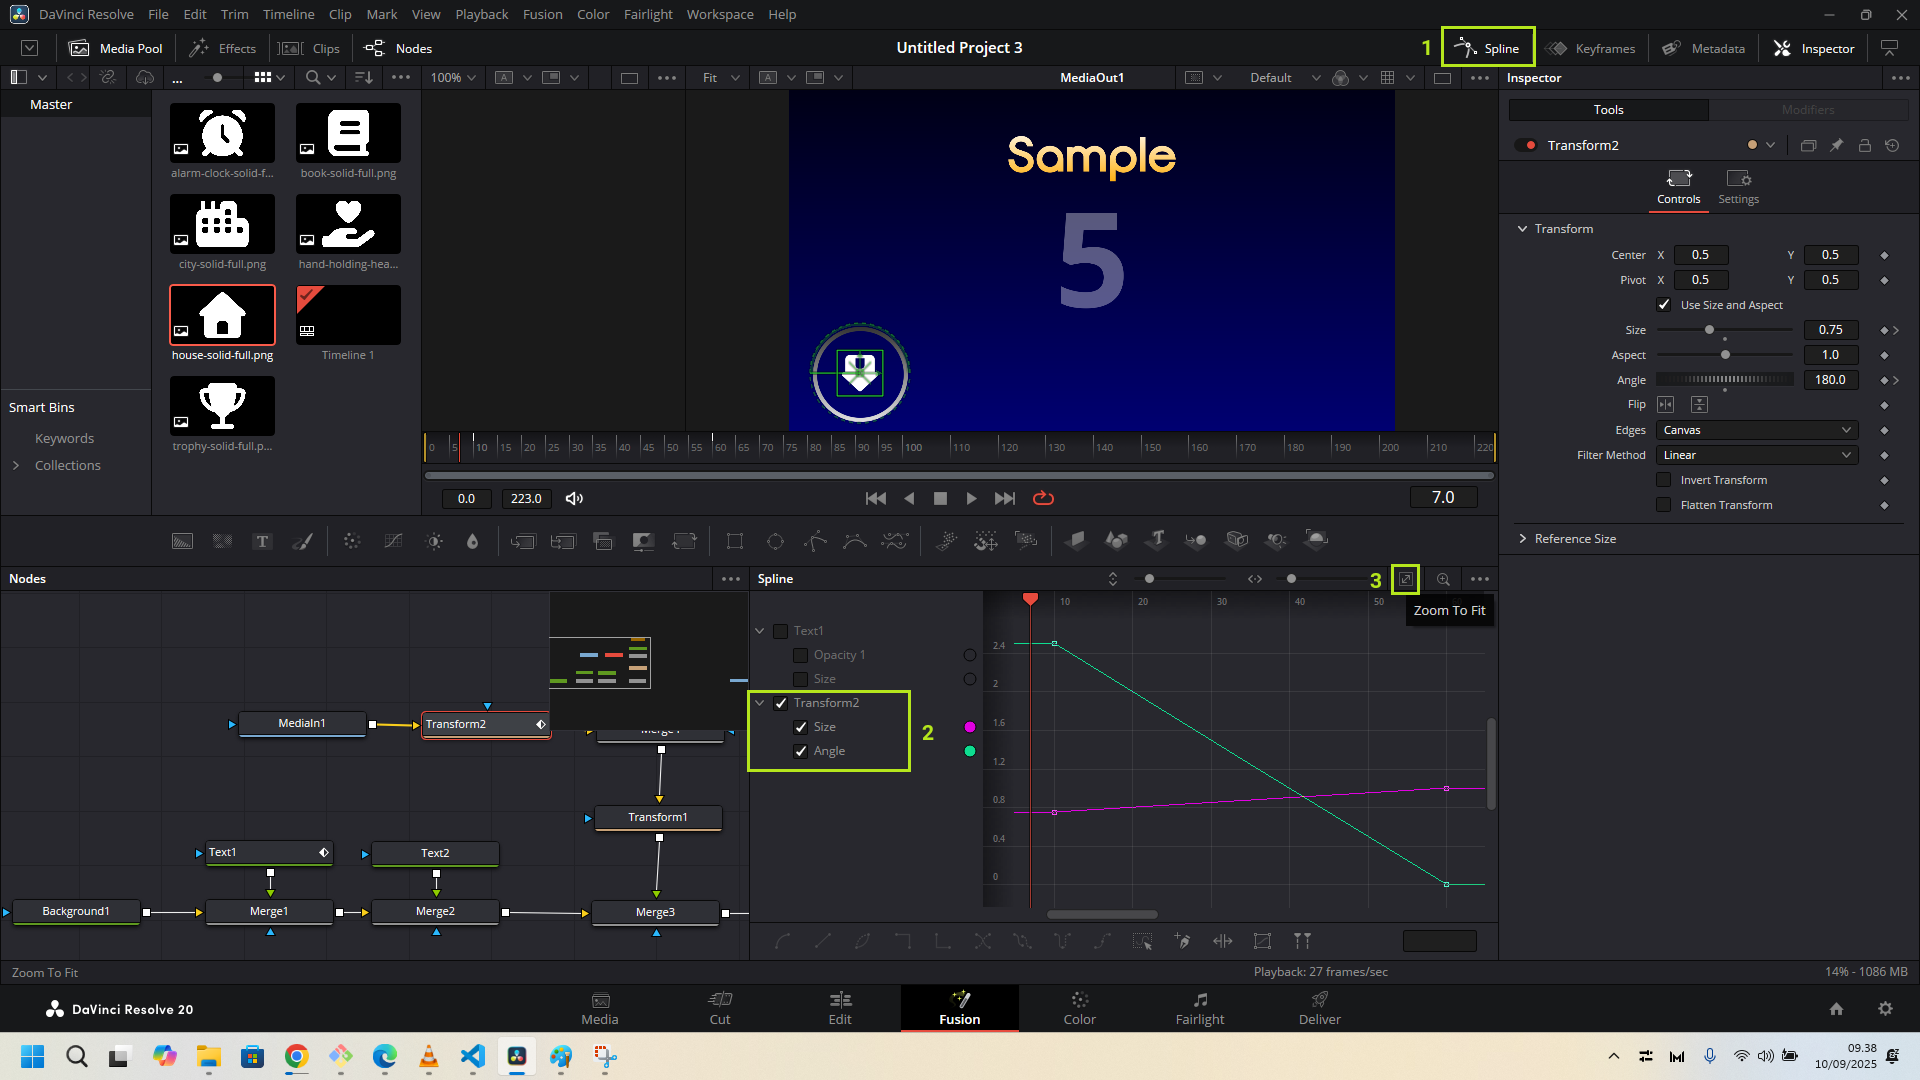Open the Filter Method Linear dropdown
Viewport: 1920px width, 1080px height.
click(1756, 455)
